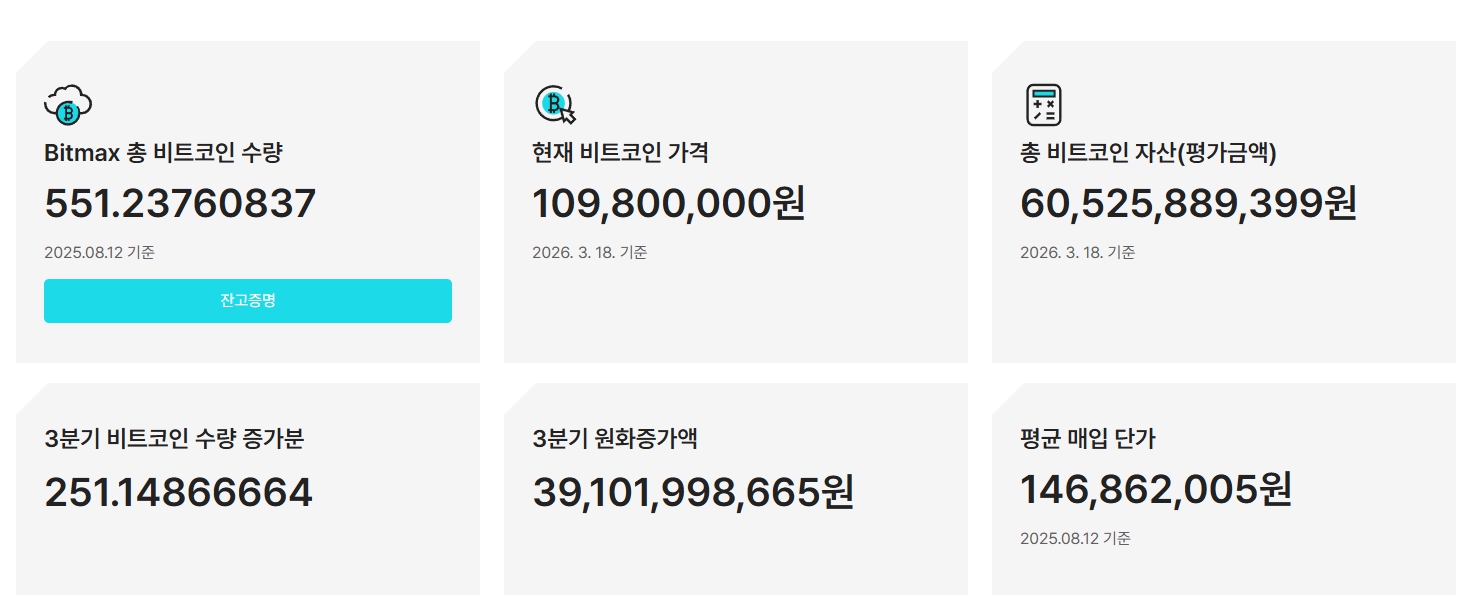Click the 551.23760837 total Bitcoin value

click(180, 204)
